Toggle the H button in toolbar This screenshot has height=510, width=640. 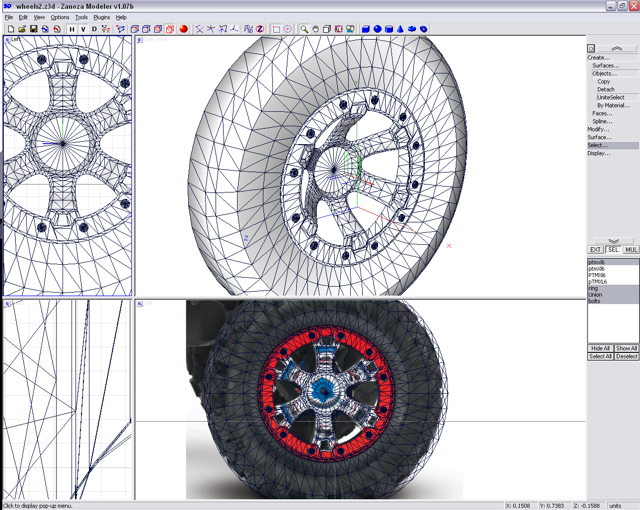point(72,29)
